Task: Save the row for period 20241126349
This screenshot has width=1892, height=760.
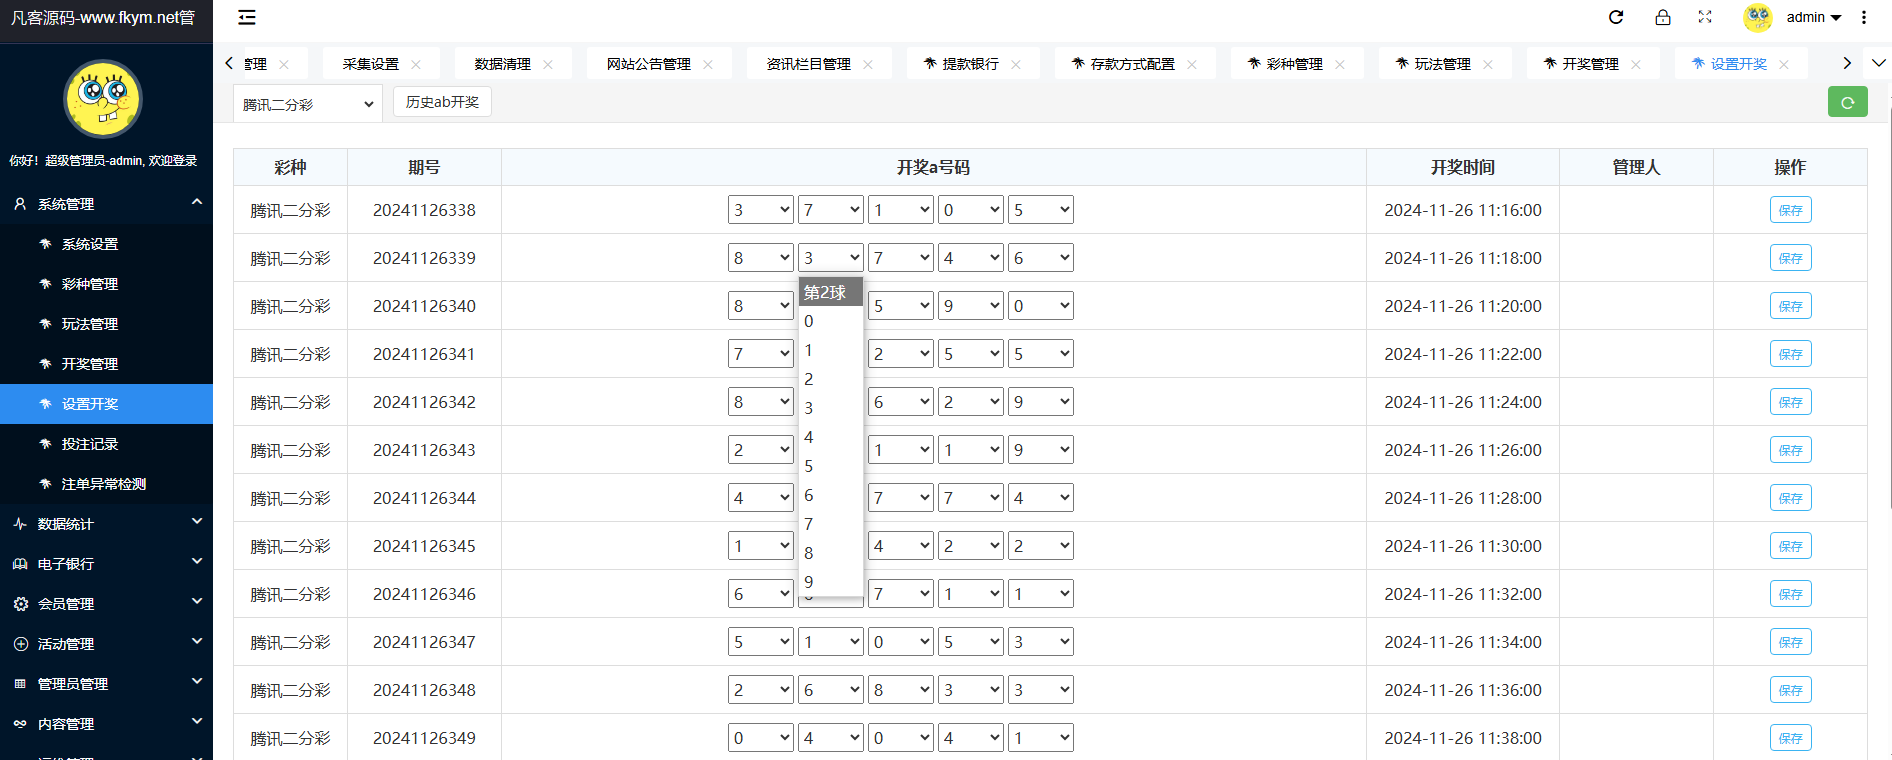Action: tap(1790, 738)
